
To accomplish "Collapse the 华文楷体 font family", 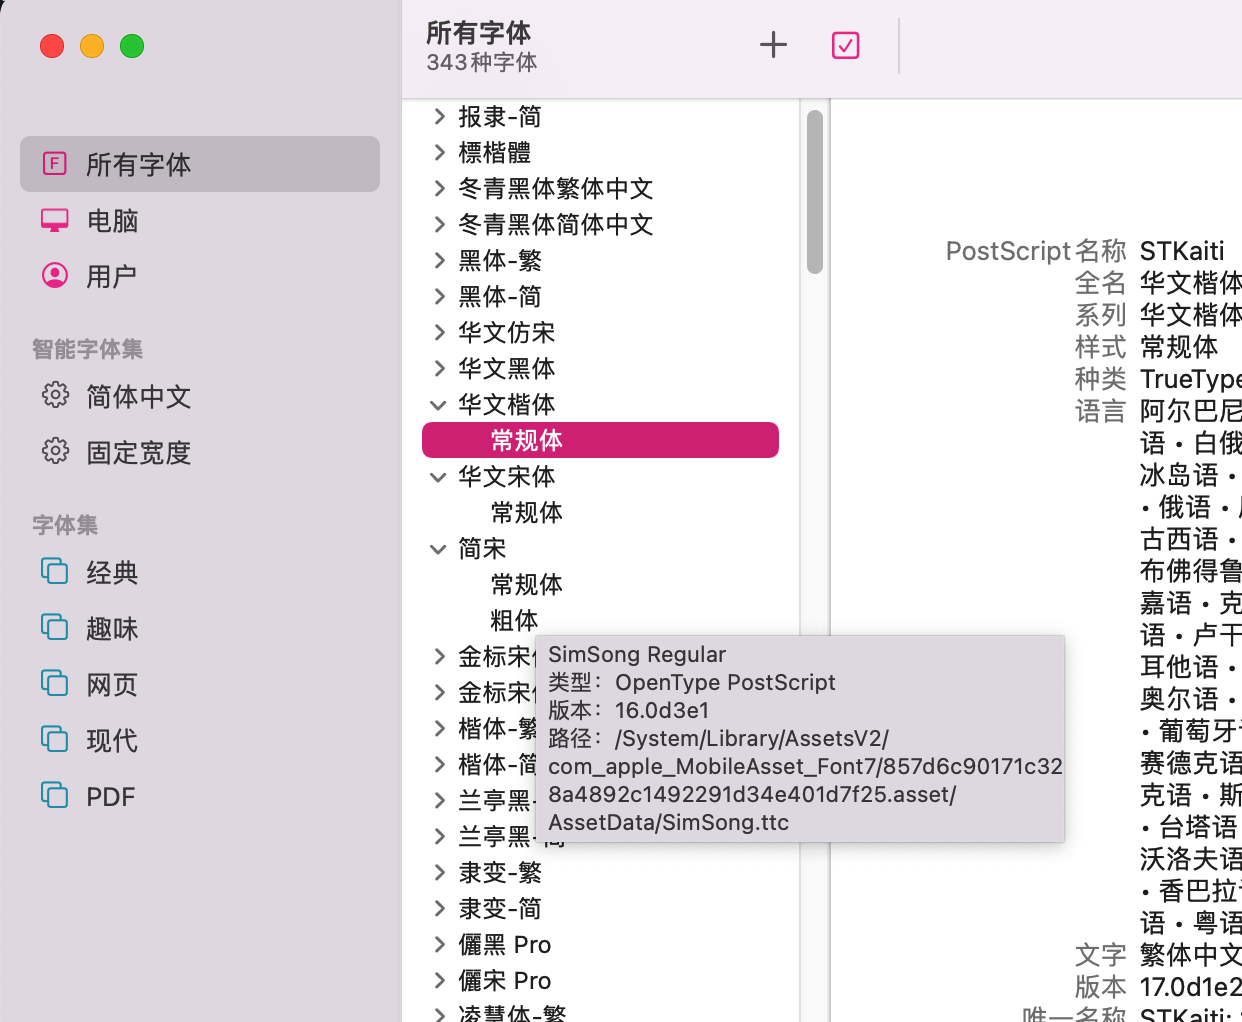I will pyautogui.click(x=438, y=405).
